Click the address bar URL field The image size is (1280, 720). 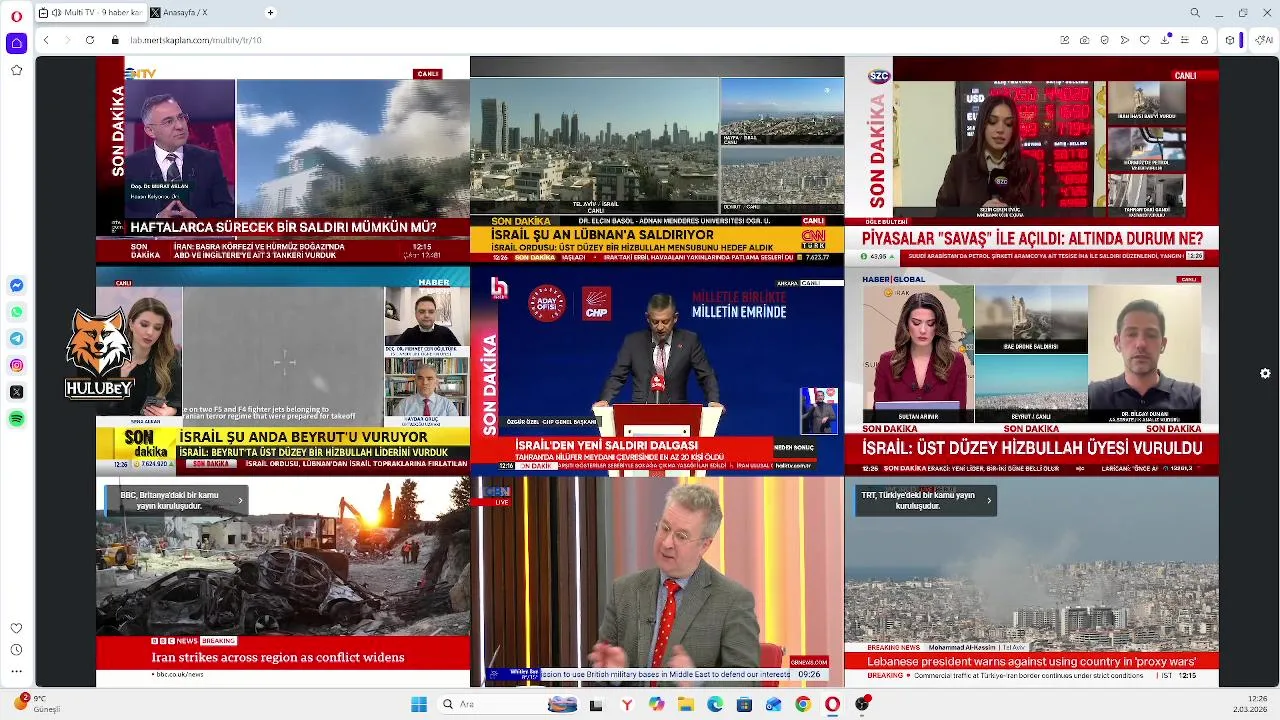pos(580,40)
